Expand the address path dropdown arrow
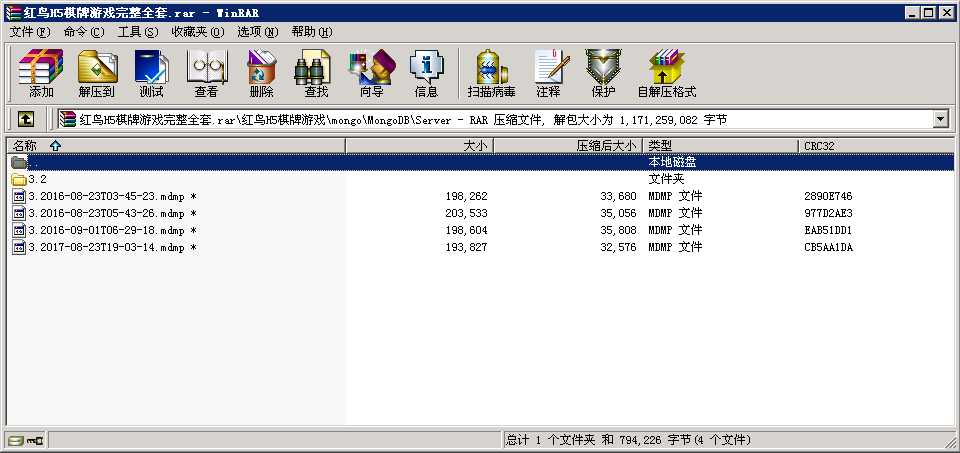 [940, 119]
